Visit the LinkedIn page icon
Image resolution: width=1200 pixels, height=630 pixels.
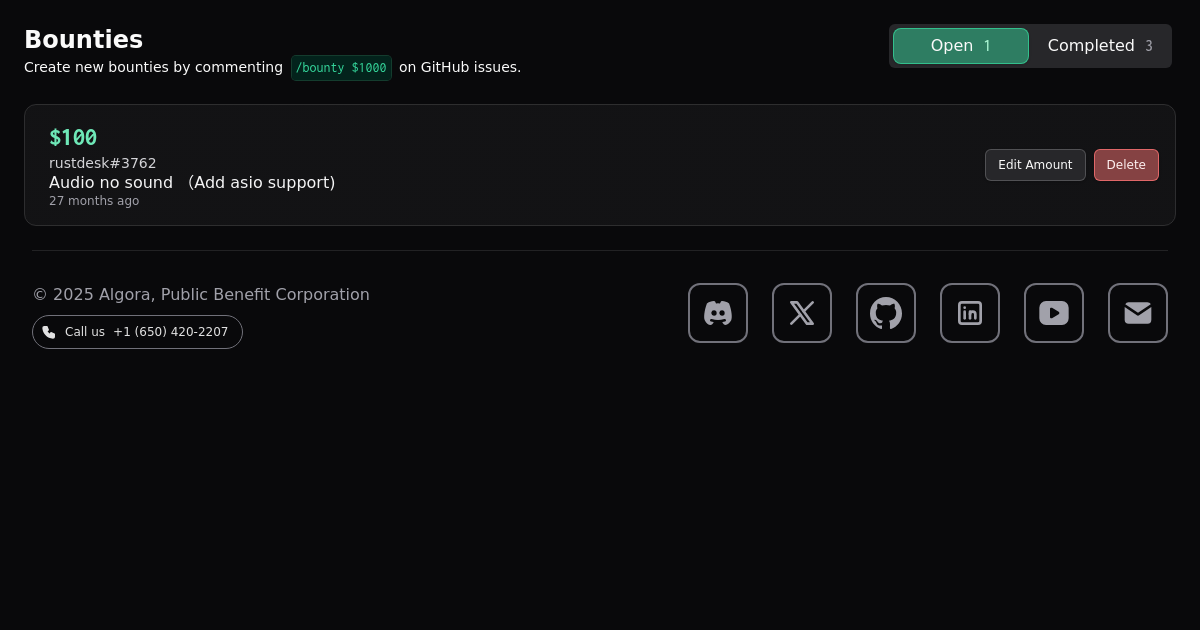pyautogui.click(x=970, y=313)
